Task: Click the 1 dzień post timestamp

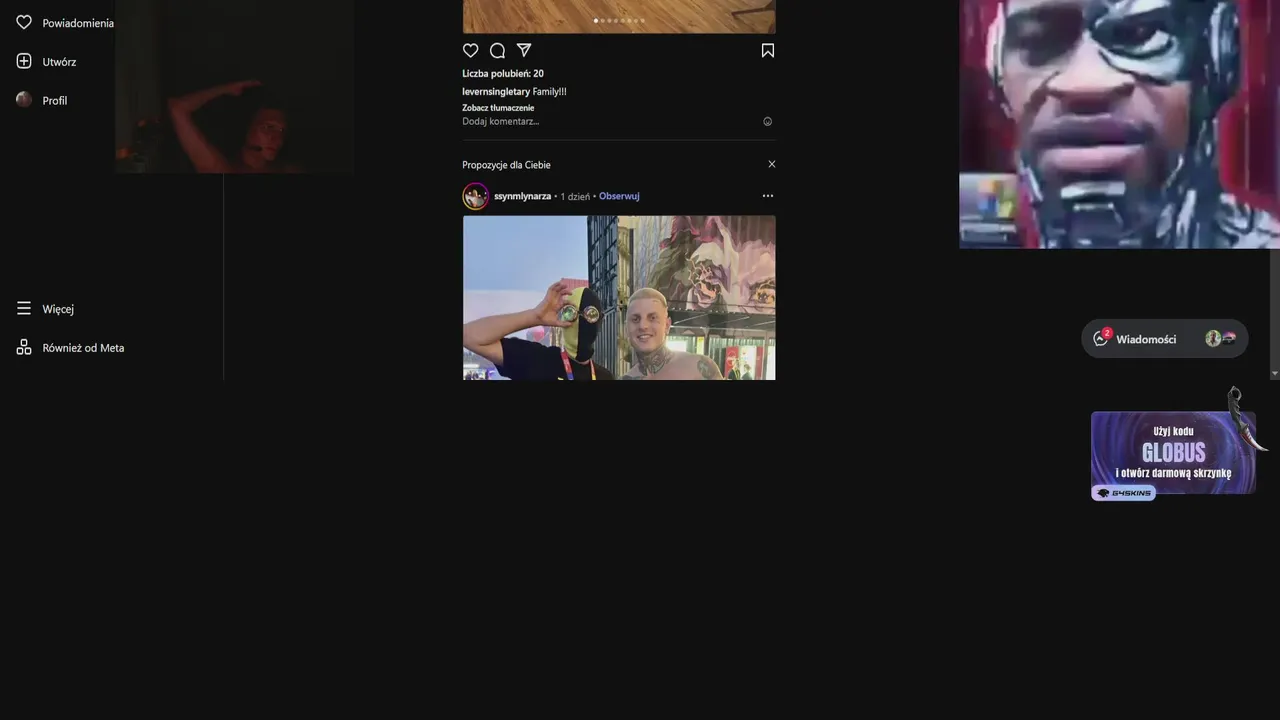Action: pyautogui.click(x=575, y=196)
